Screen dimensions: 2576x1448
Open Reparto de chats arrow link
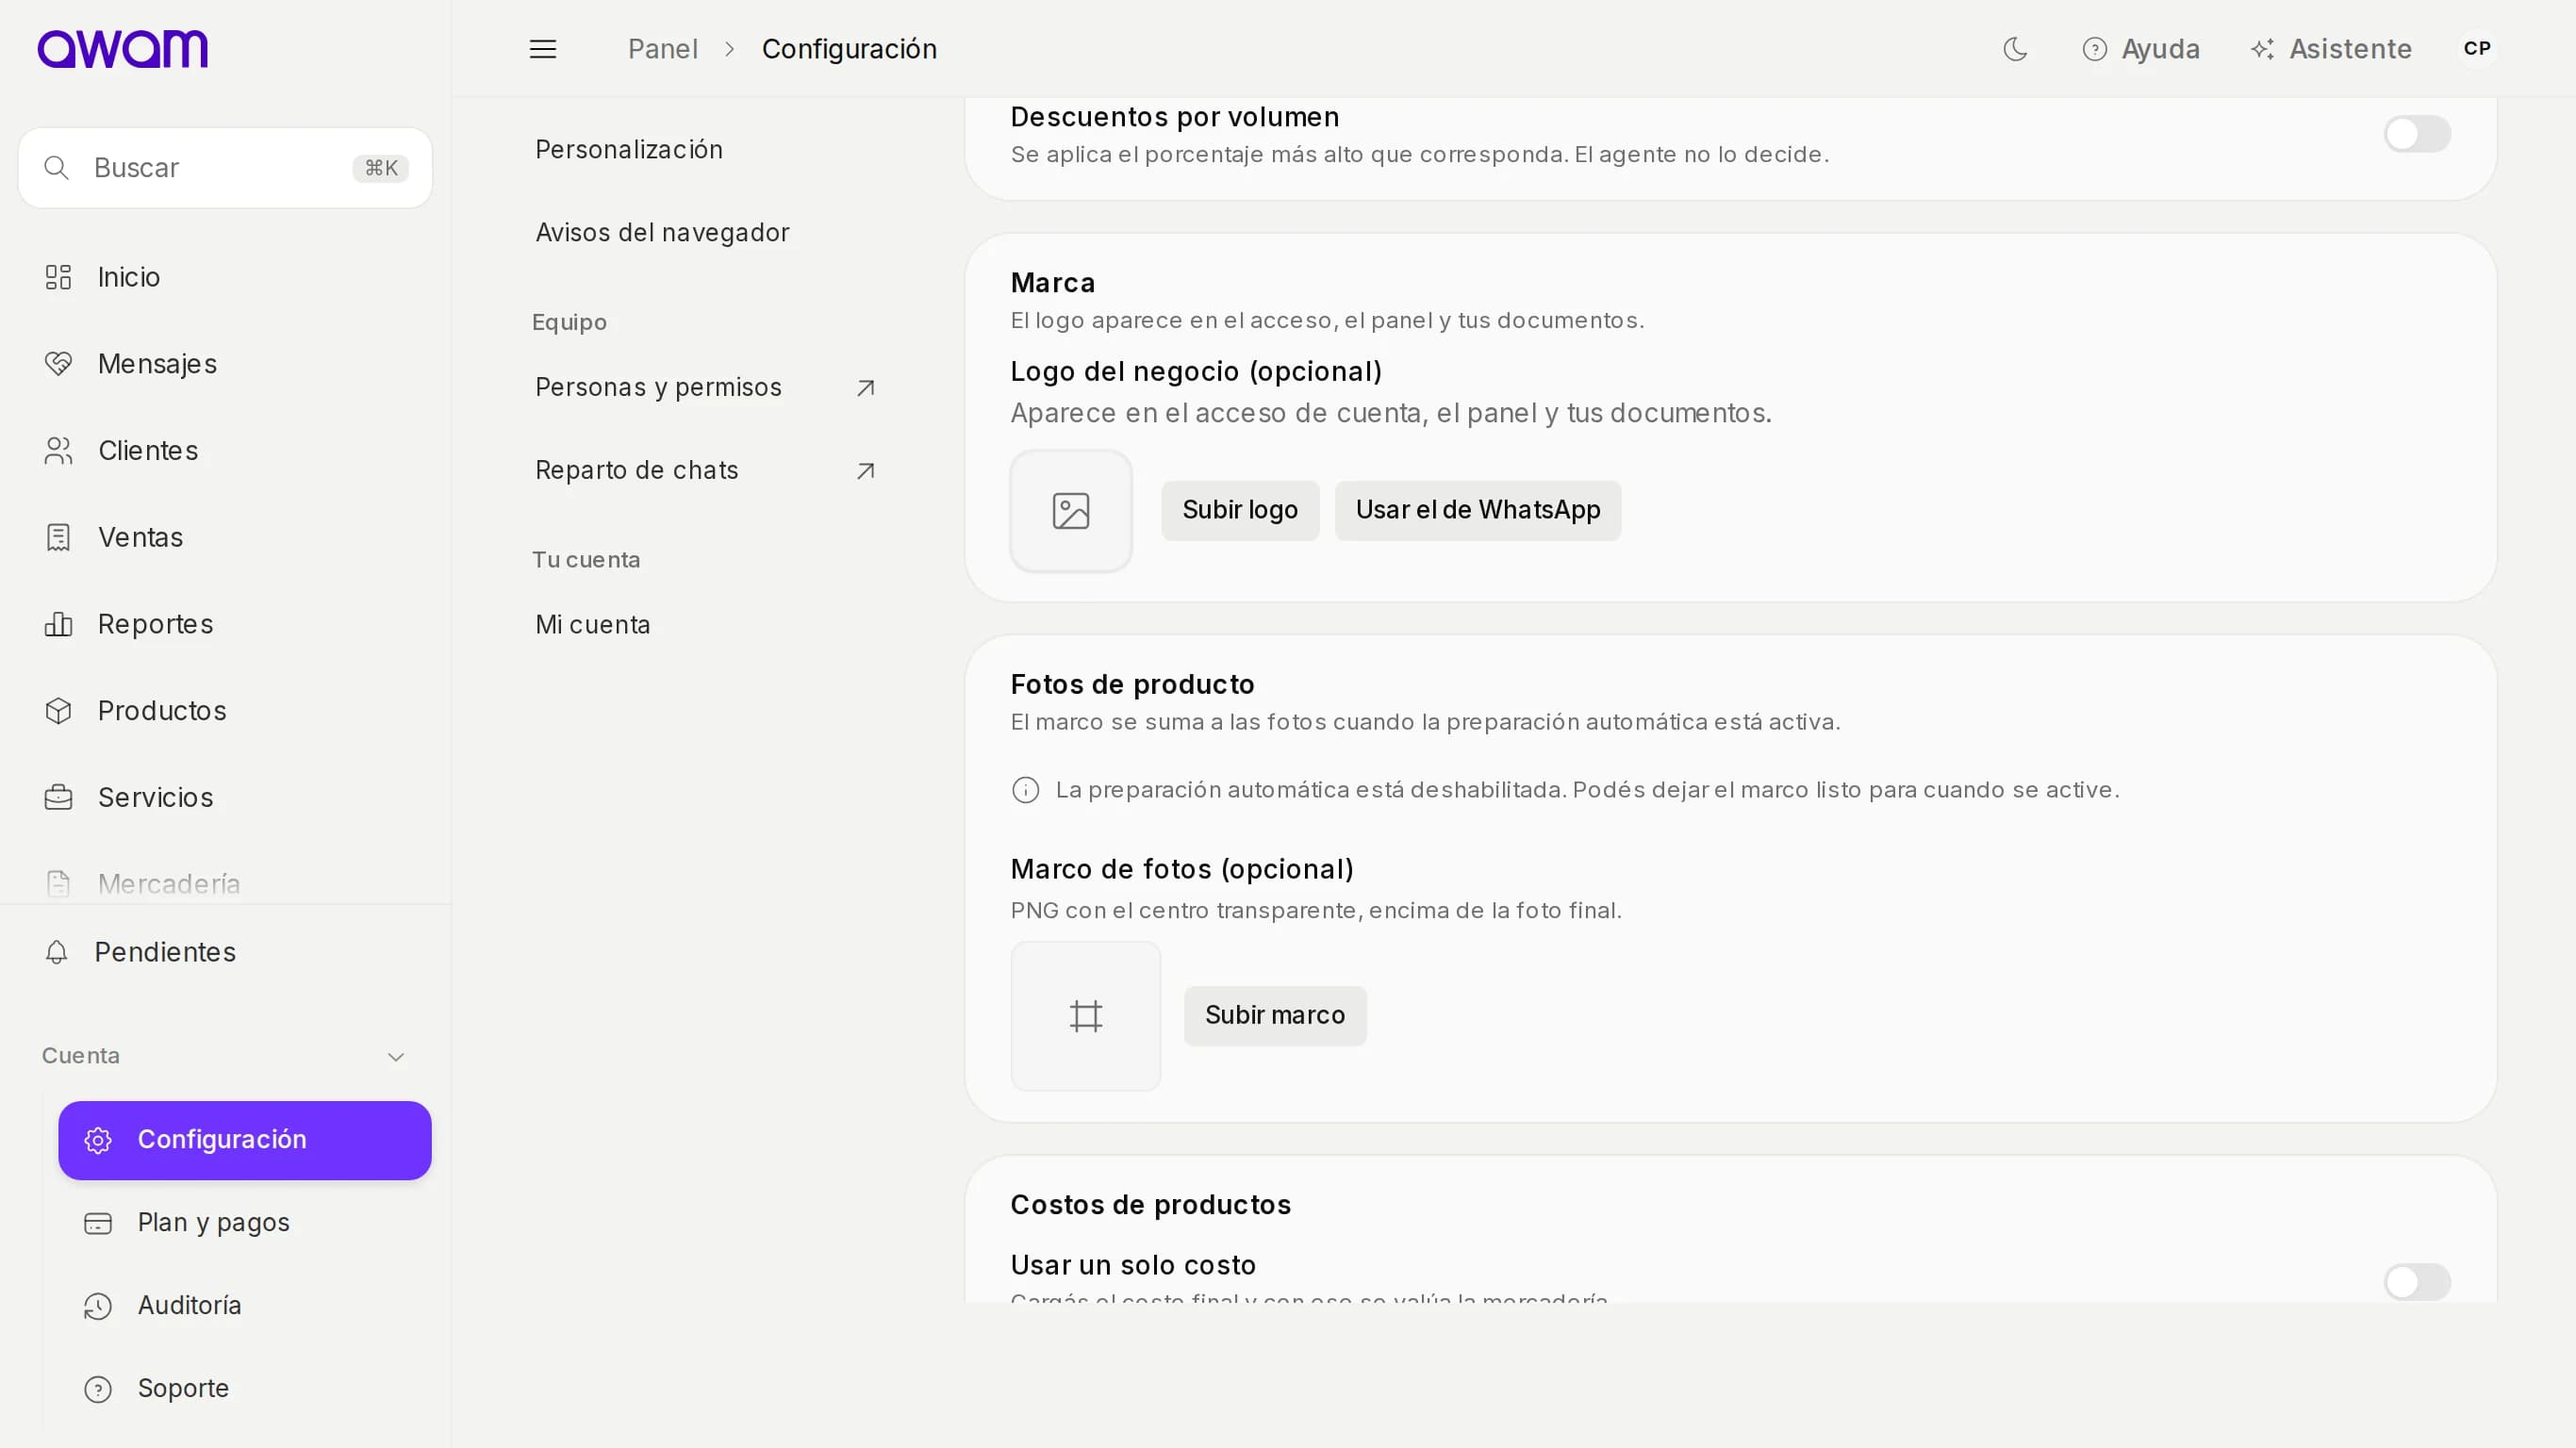click(866, 471)
